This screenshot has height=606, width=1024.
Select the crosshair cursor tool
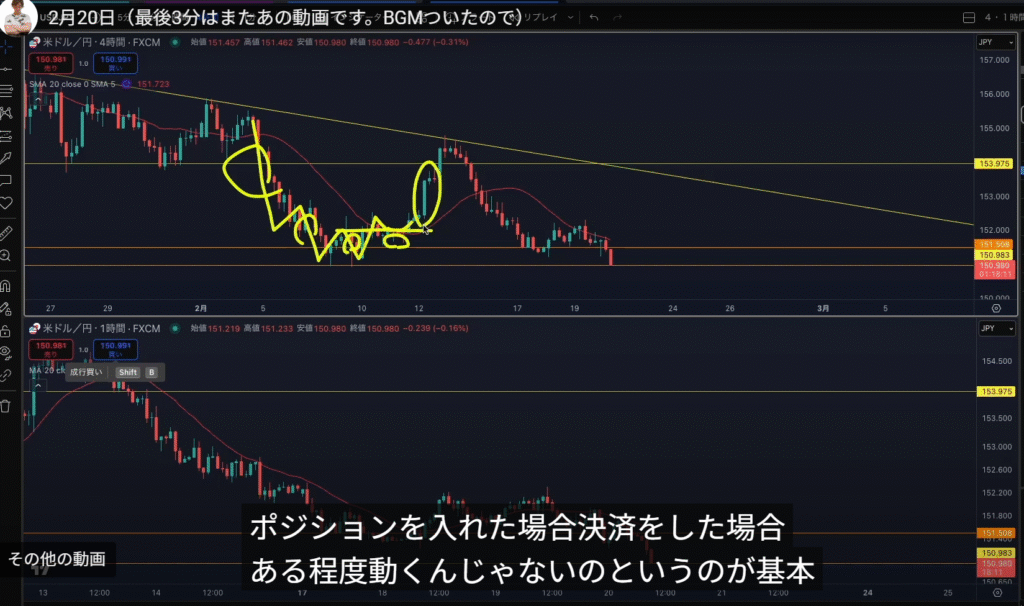pos(6,47)
